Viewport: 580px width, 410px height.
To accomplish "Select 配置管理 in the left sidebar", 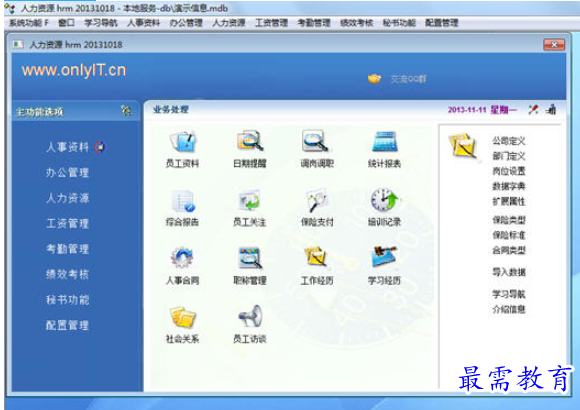I will (x=67, y=325).
